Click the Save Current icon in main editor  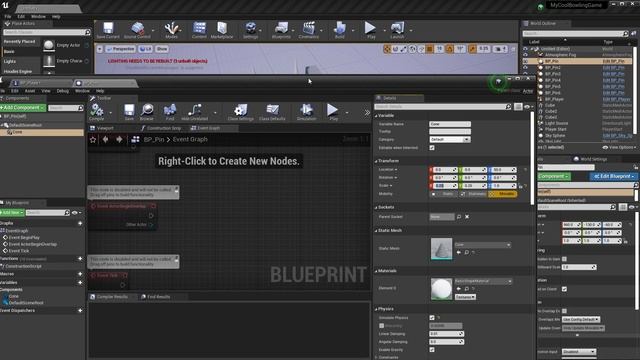point(108,30)
